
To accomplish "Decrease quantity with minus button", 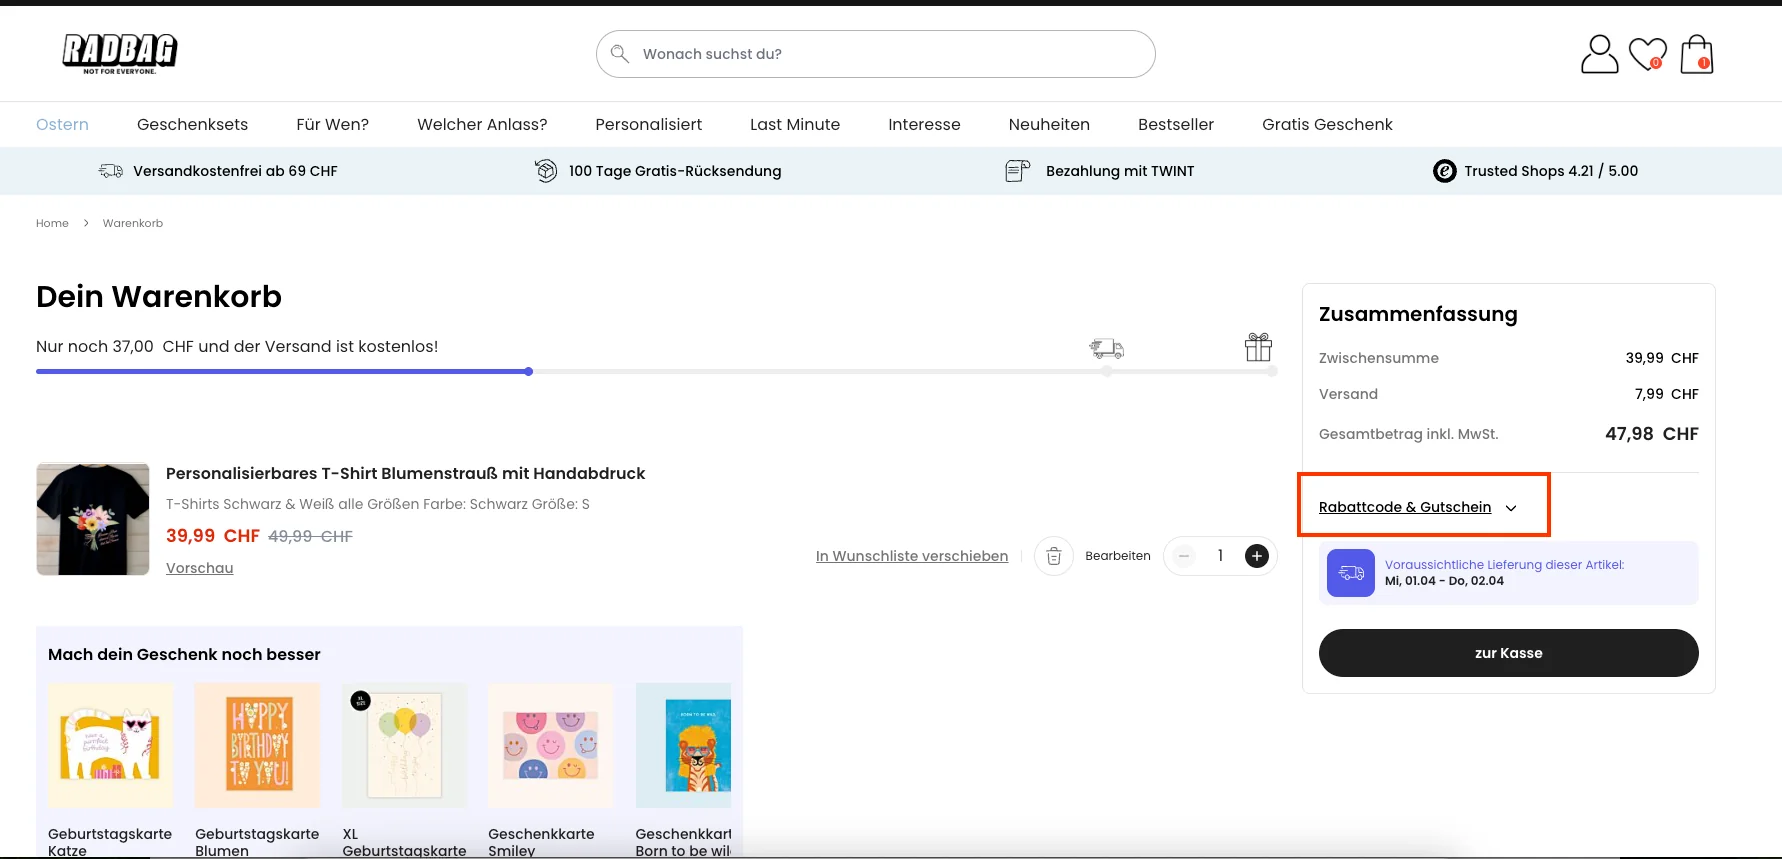I will point(1184,556).
